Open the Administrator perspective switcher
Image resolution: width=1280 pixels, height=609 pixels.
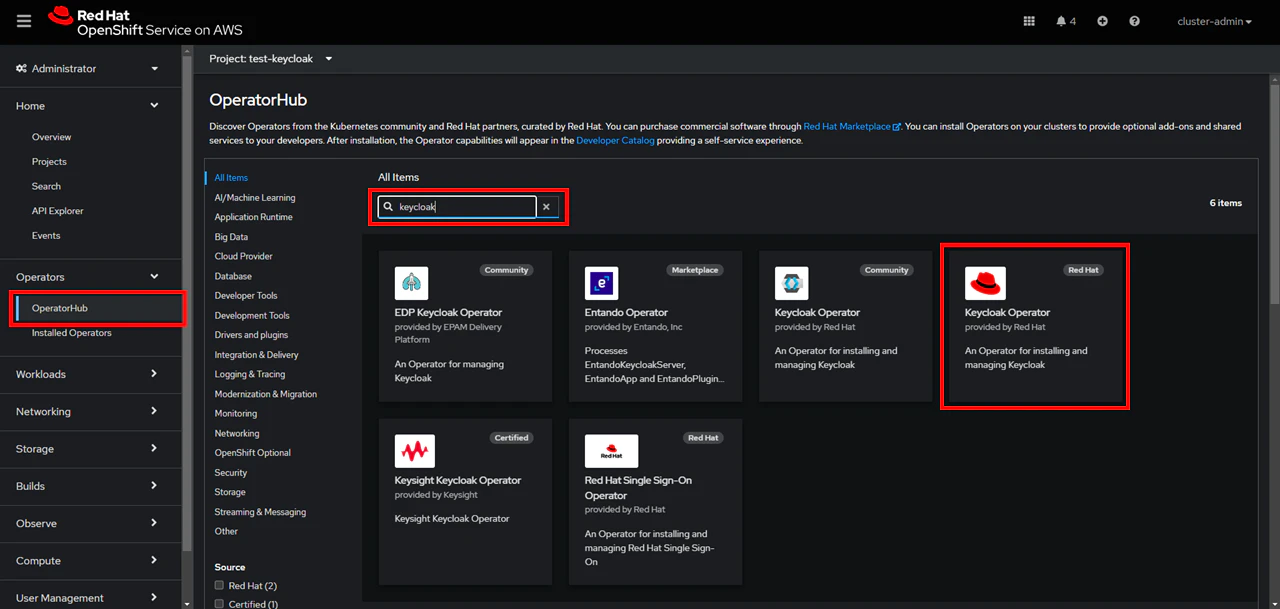(90, 69)
